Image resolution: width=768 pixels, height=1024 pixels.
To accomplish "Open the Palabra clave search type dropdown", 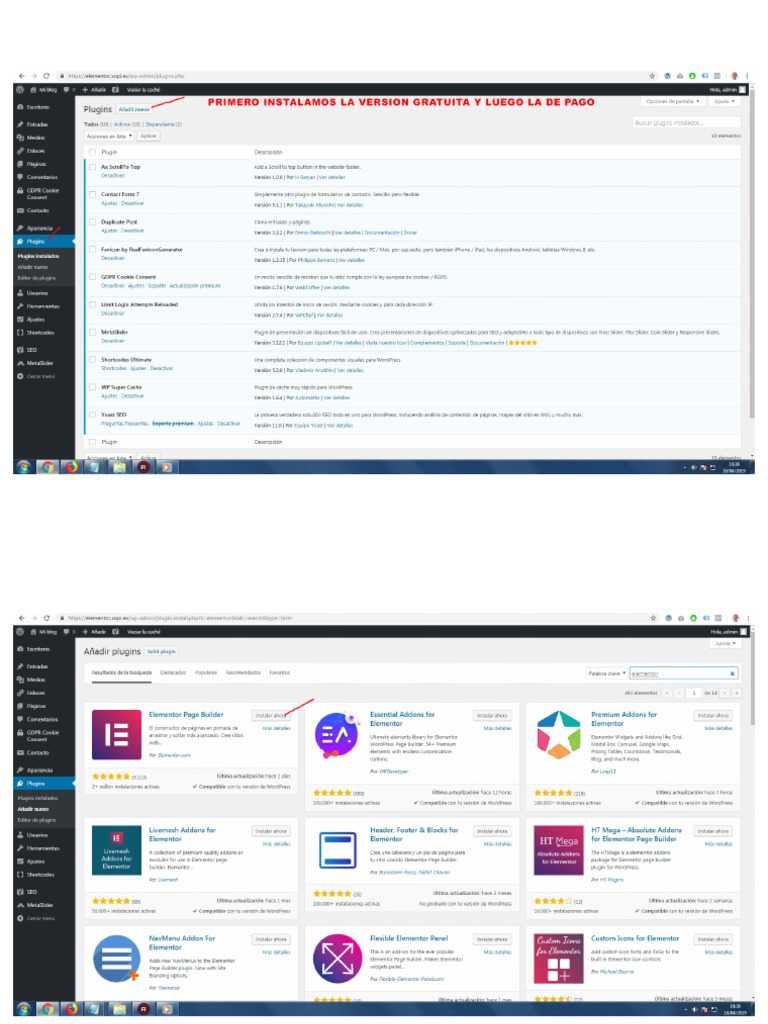I will [607, 673].
